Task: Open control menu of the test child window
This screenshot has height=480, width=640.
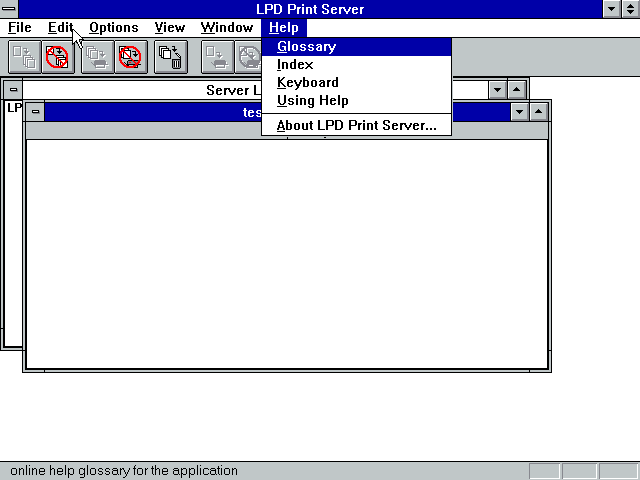Action: pos(36,112)
